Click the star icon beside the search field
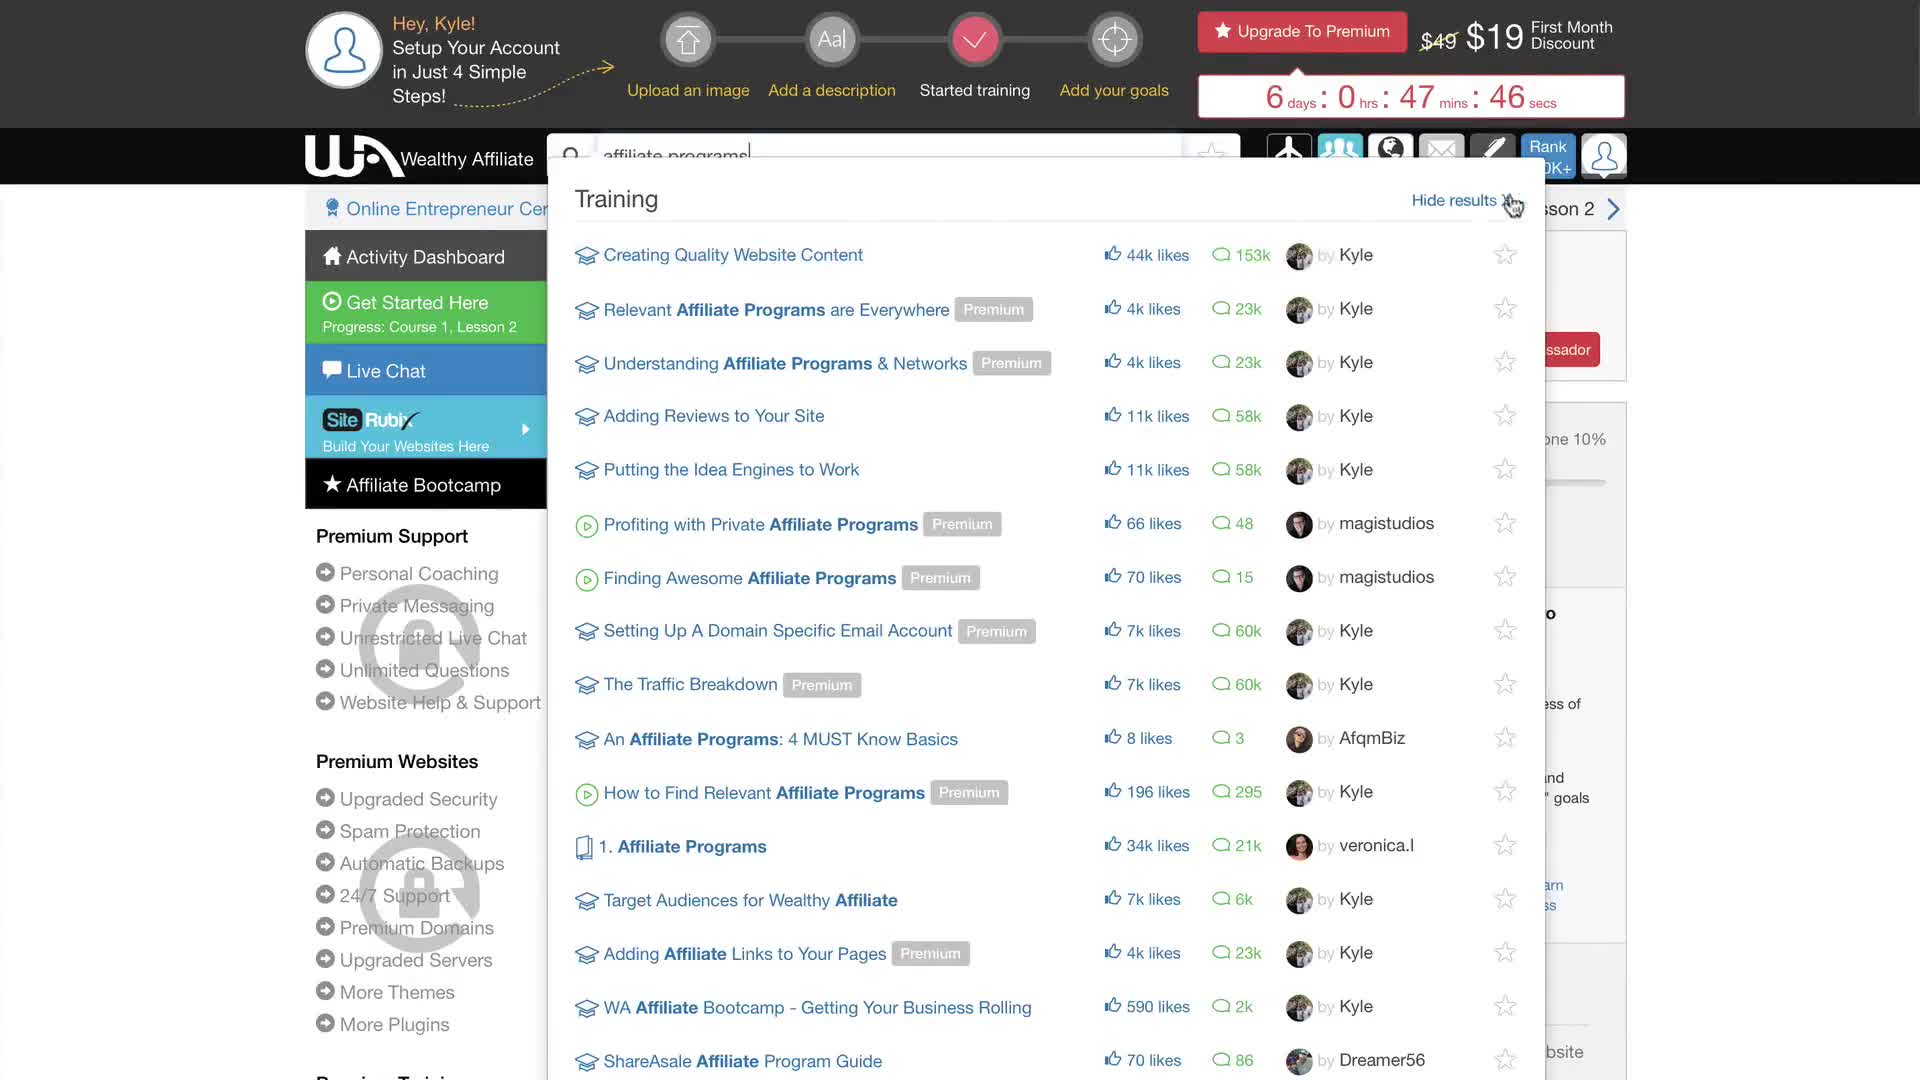The width and height of the screenshot is (1920, 1080). coord(1211,152)
